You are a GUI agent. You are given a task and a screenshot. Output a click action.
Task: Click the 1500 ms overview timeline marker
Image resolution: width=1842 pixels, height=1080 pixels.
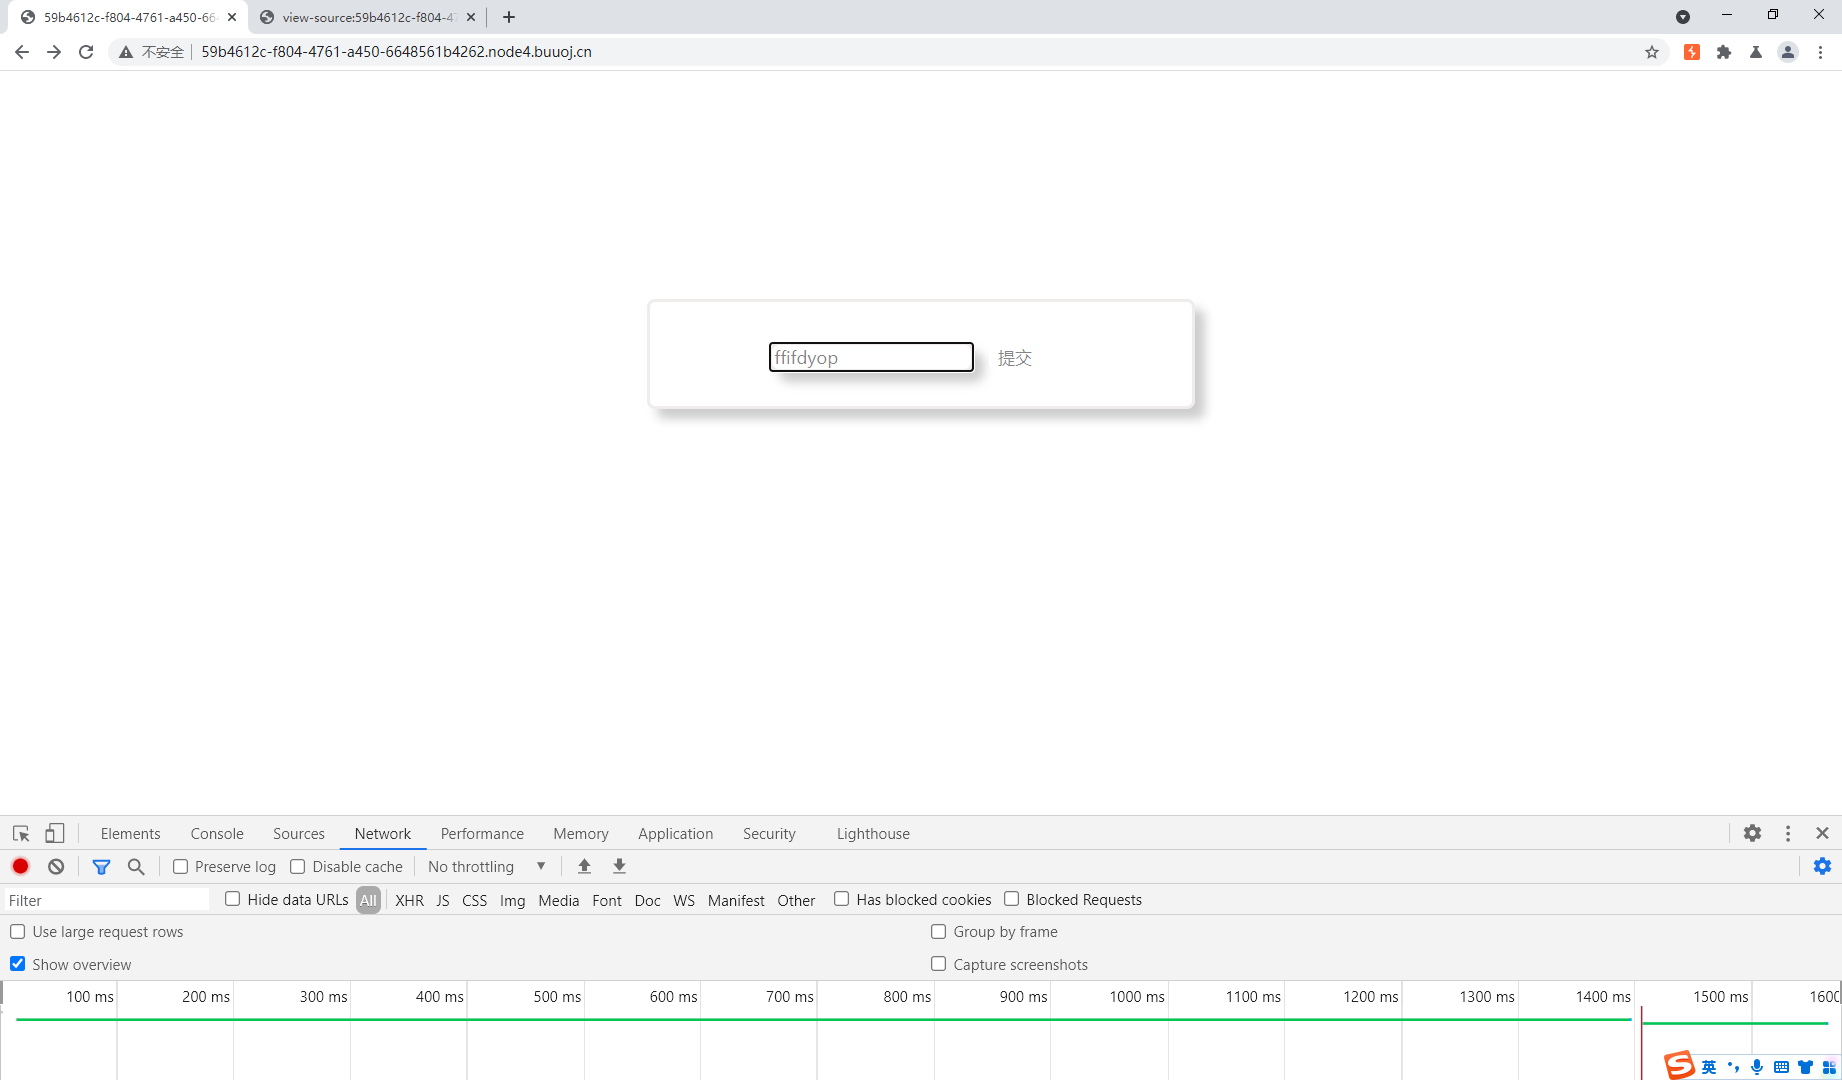[1720, 996]
